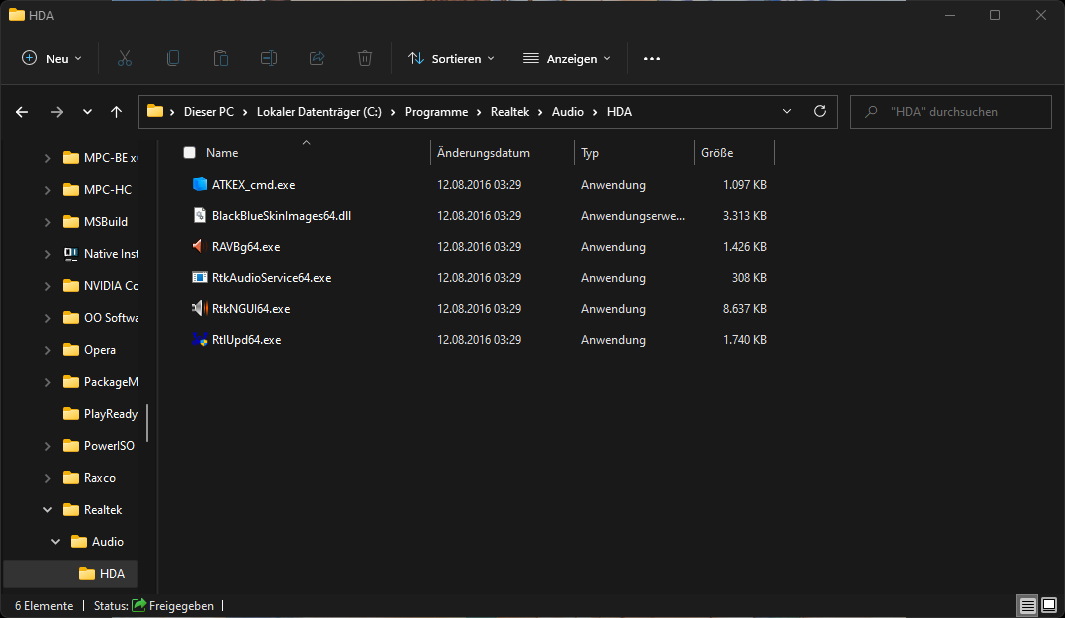1065x618 pixels.
Task: Go back with the left arrow
Action: coord(22,112)
